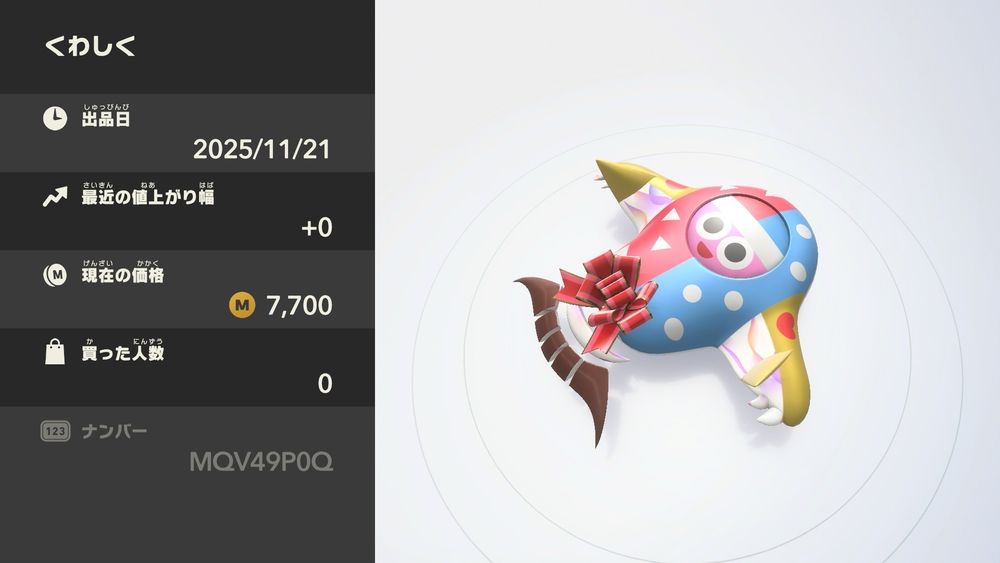Click the 7,700 price value
Viewport: 1000px width, 563px height.
coord(299,305)
